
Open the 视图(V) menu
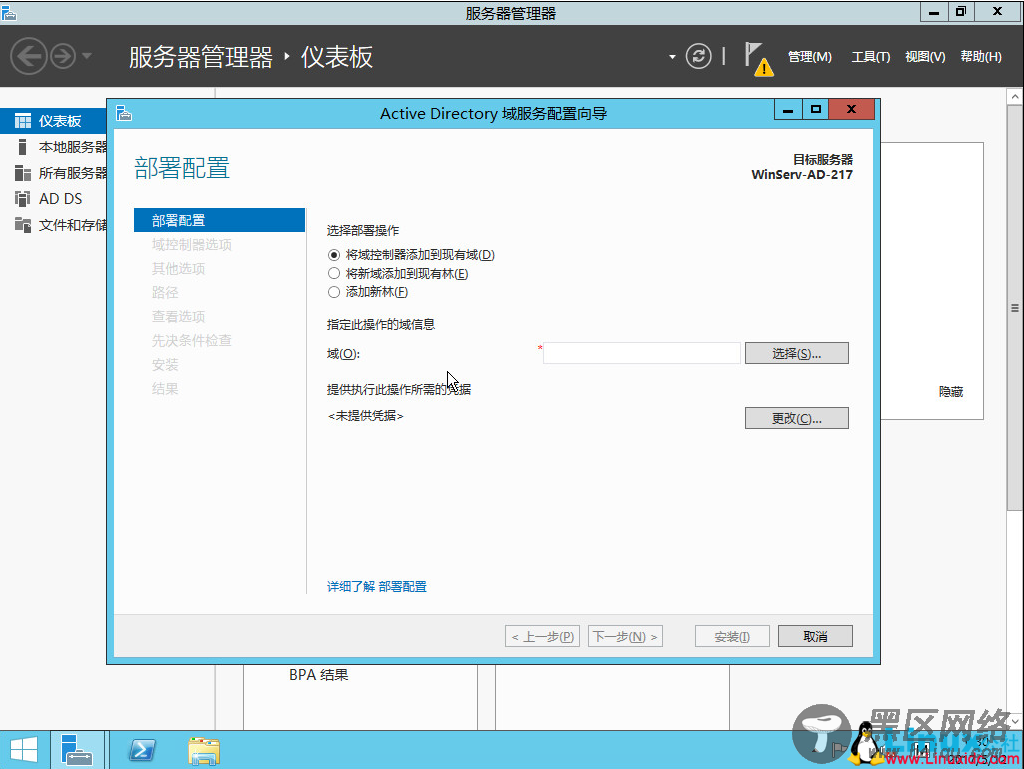click(925, 57)
